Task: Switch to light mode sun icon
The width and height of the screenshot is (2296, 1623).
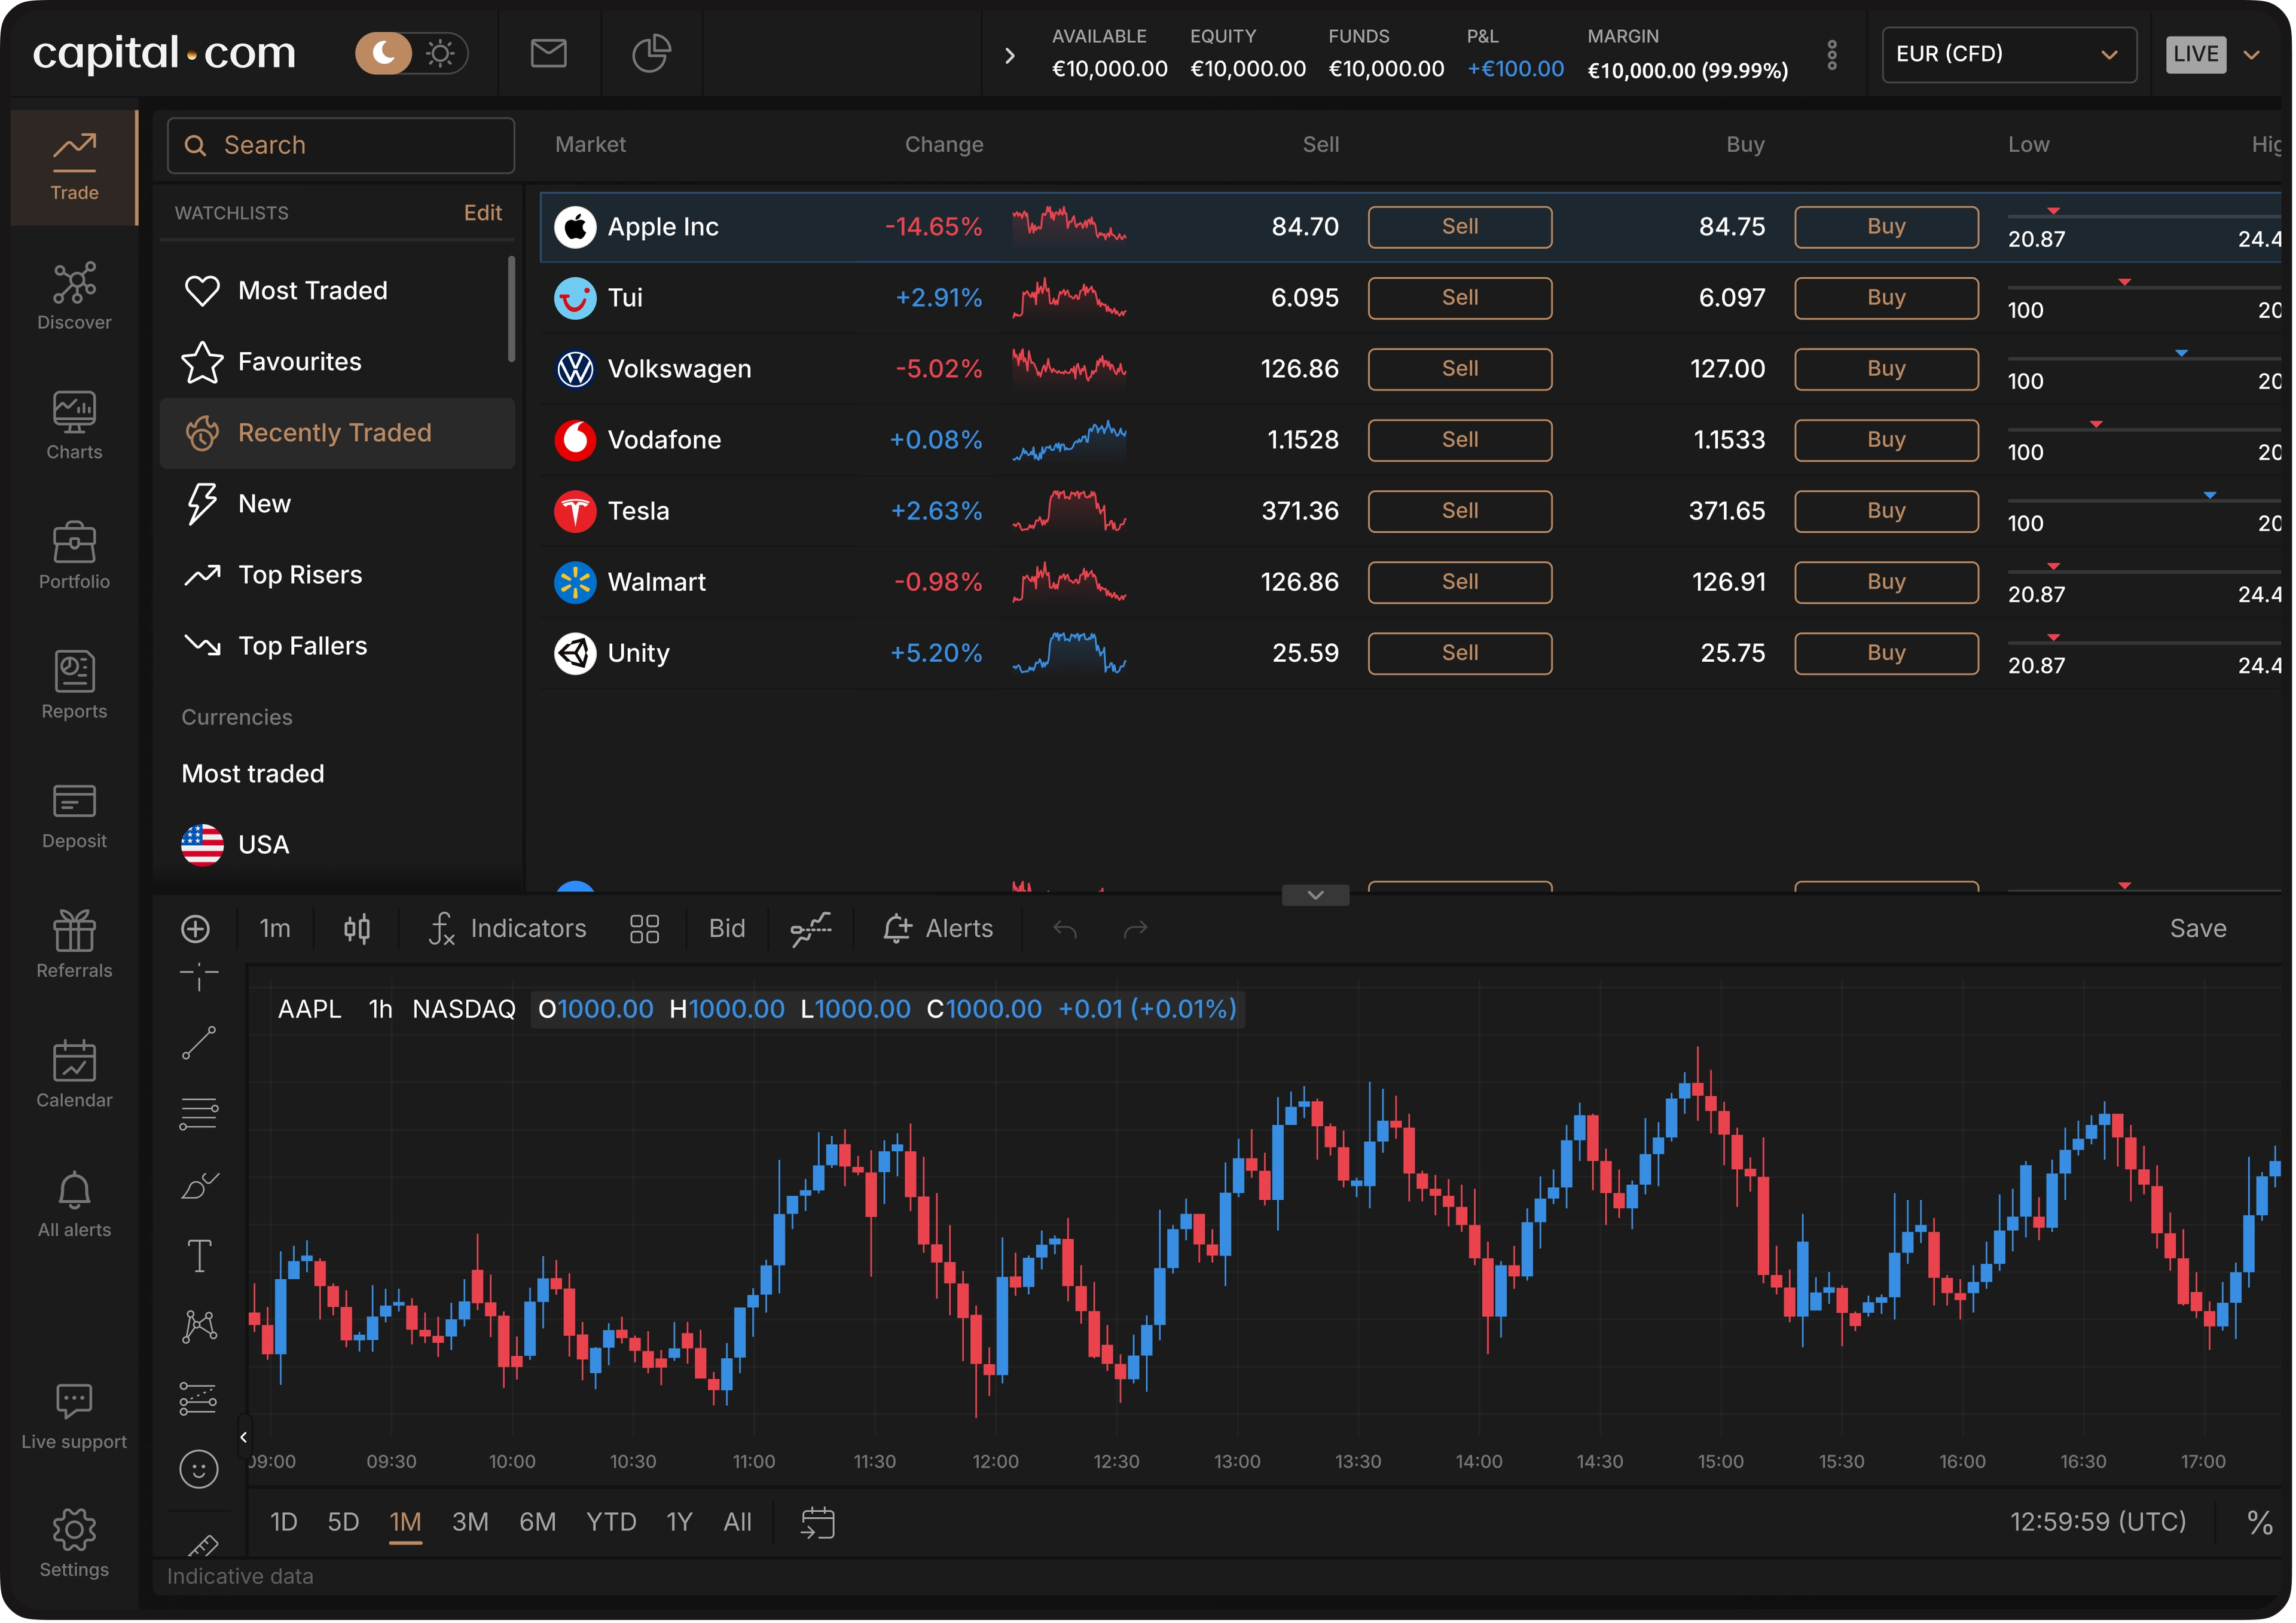Action: (441, 53)
